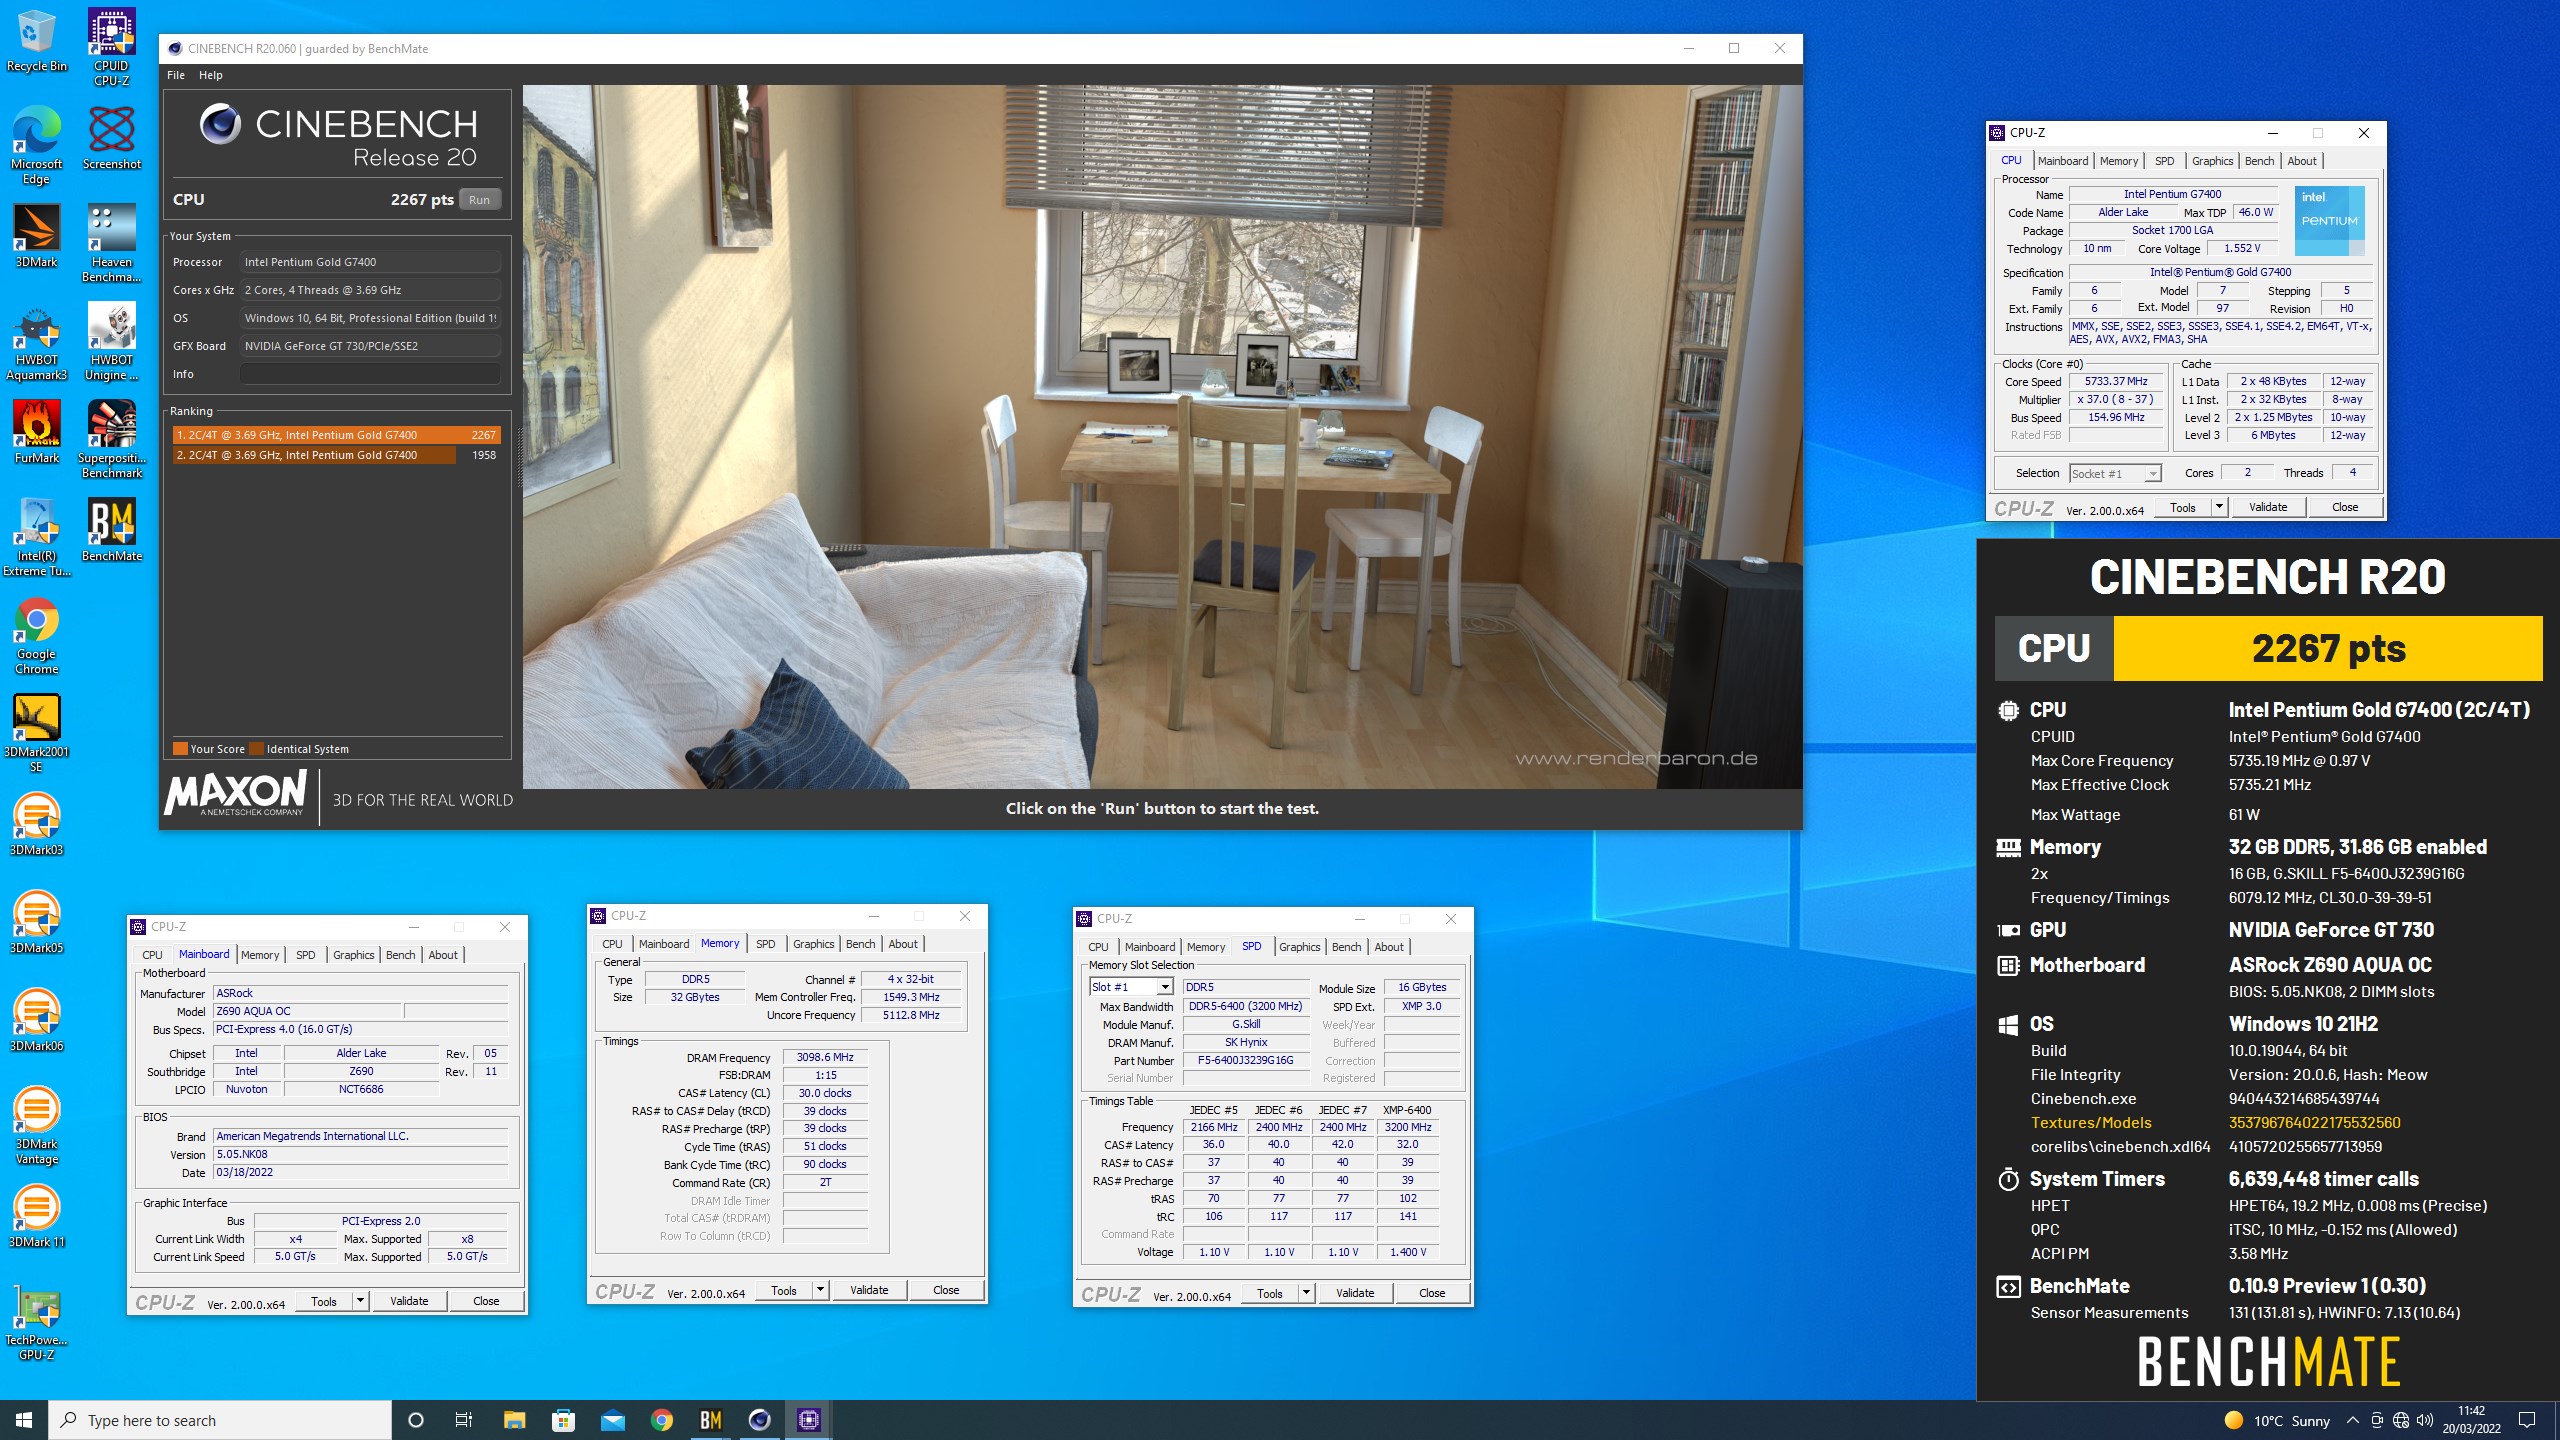Open the Recycle Bin desktop icon
The image size is (2560, 1440).
click(36, 41)
